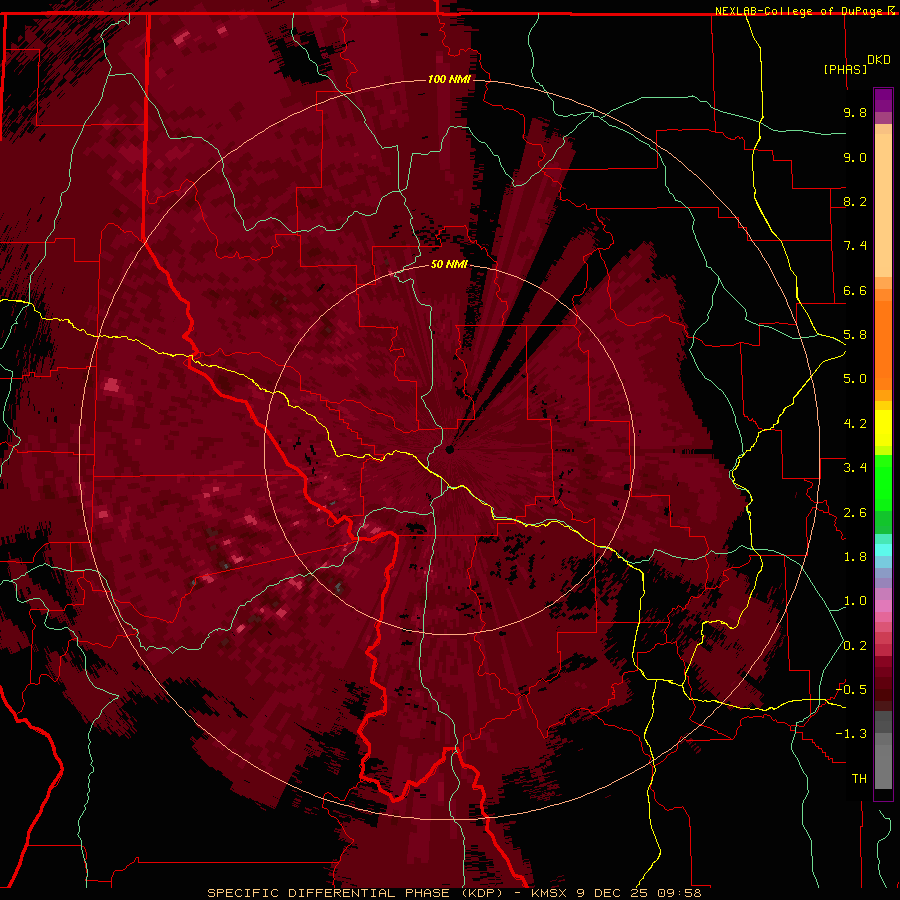The image size is (900, 900).
Task: Click the 100 NMI range ring label
Action: (x=449, y=79)
